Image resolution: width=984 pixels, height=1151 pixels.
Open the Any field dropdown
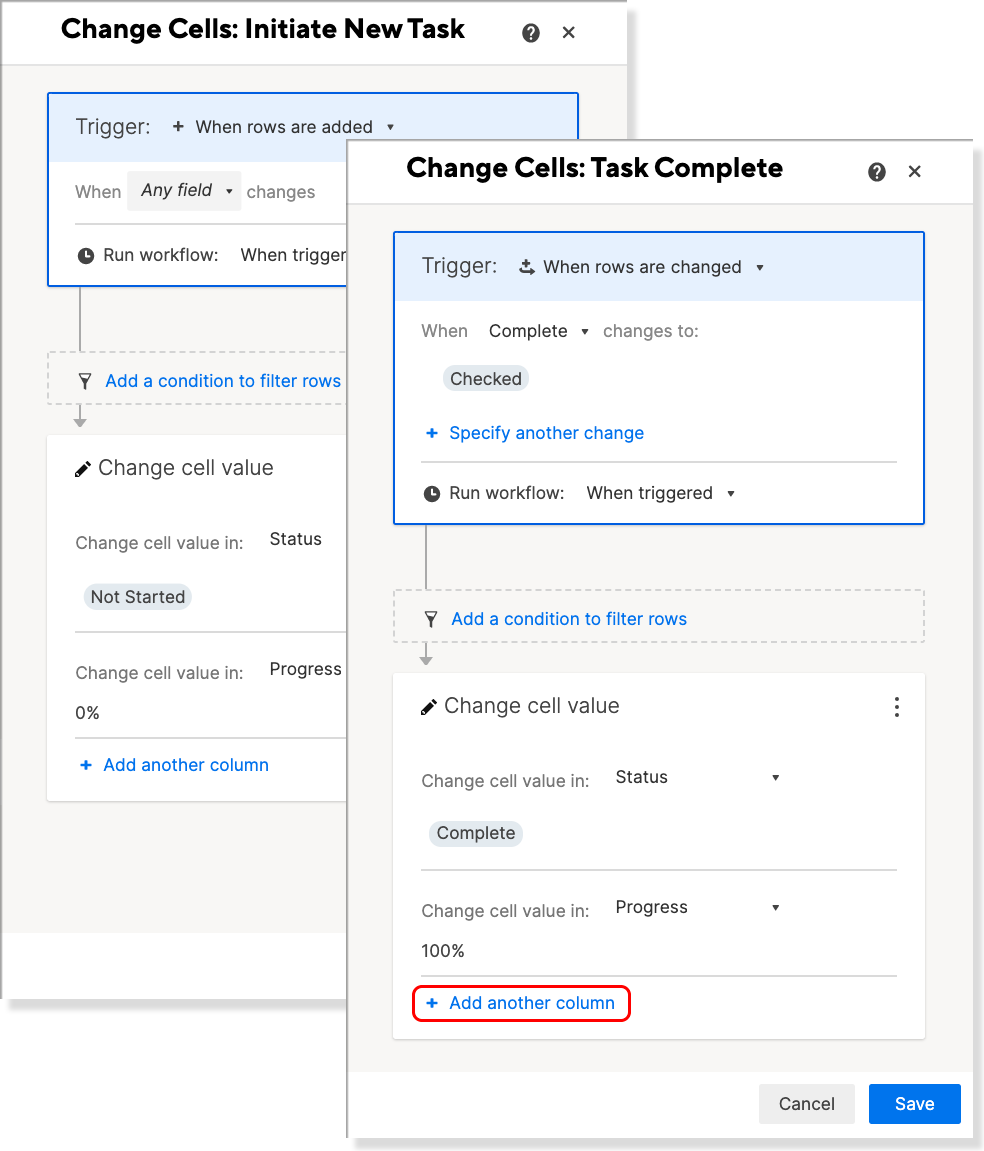(184, 191)
